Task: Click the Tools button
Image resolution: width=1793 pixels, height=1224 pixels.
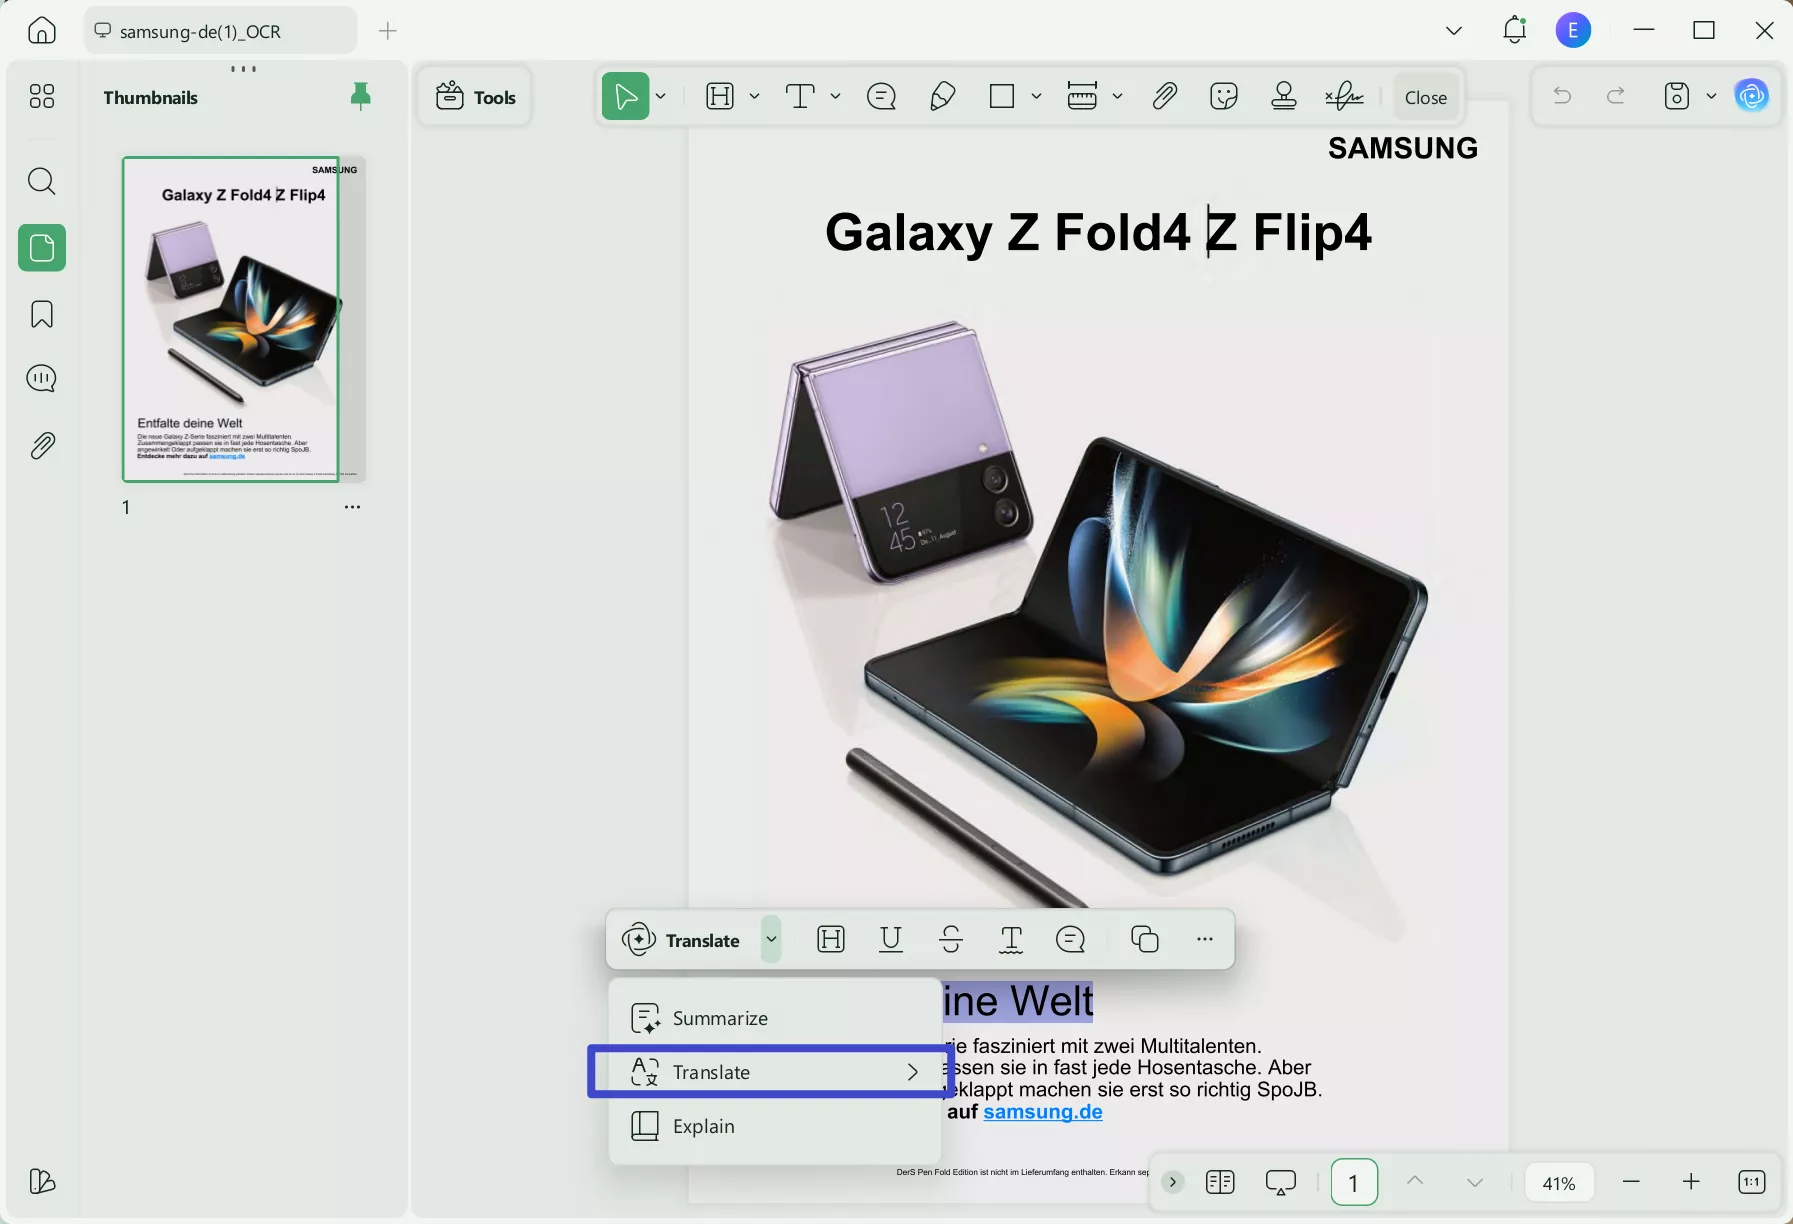Action: click(476, 97)
